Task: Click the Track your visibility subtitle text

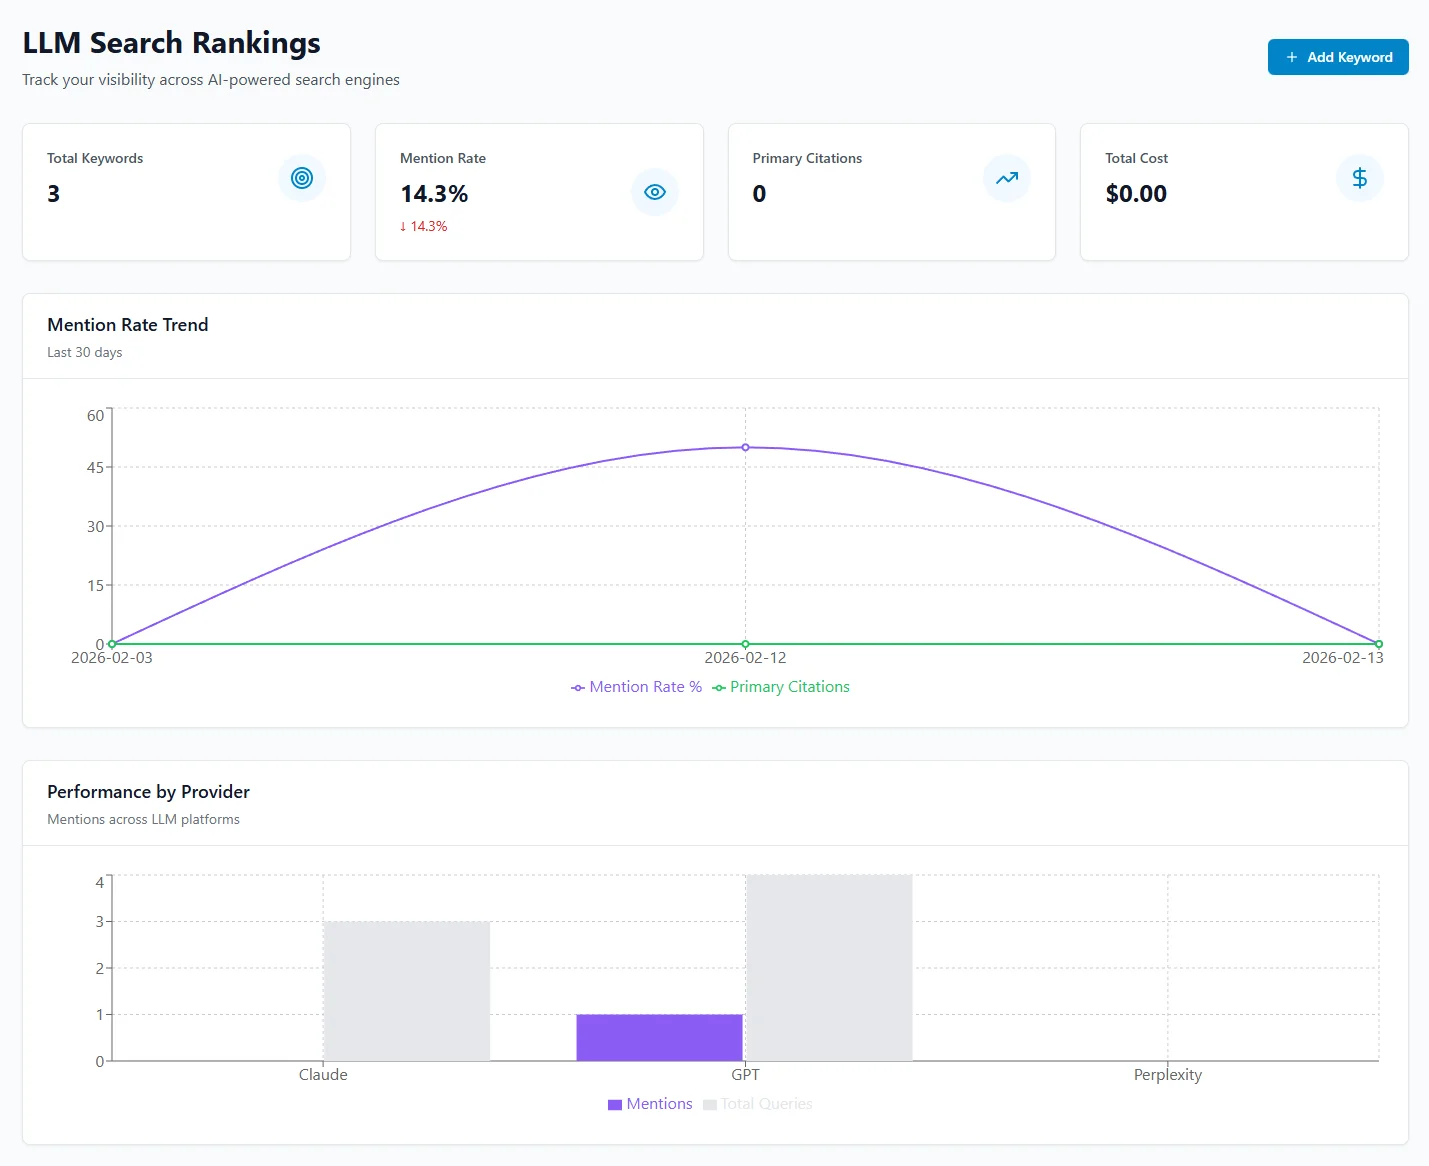Action: pos(211,80)
